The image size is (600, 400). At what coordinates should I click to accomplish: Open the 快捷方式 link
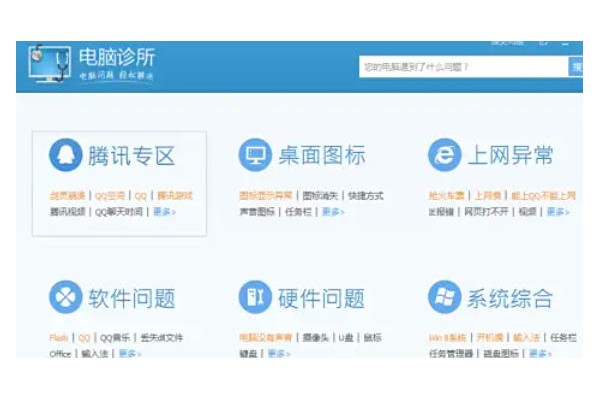pos(365,196)
